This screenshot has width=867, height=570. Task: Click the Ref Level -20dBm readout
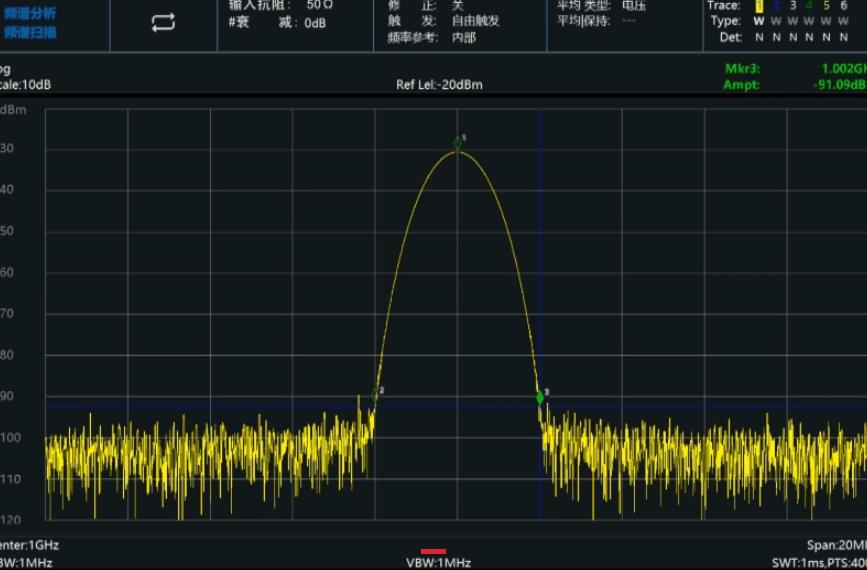(439, 85)
